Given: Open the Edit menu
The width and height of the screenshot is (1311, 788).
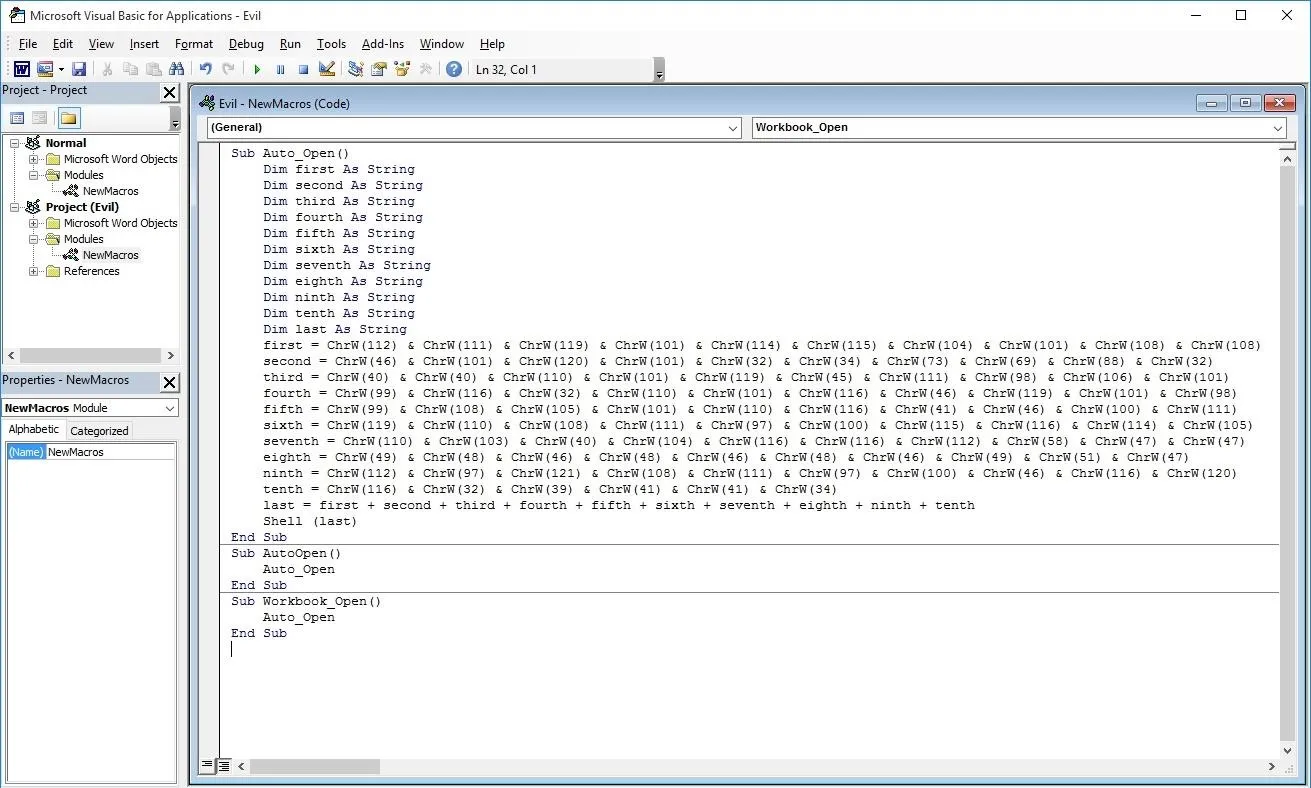Looking at the screenshot, I should click(62, 44).
